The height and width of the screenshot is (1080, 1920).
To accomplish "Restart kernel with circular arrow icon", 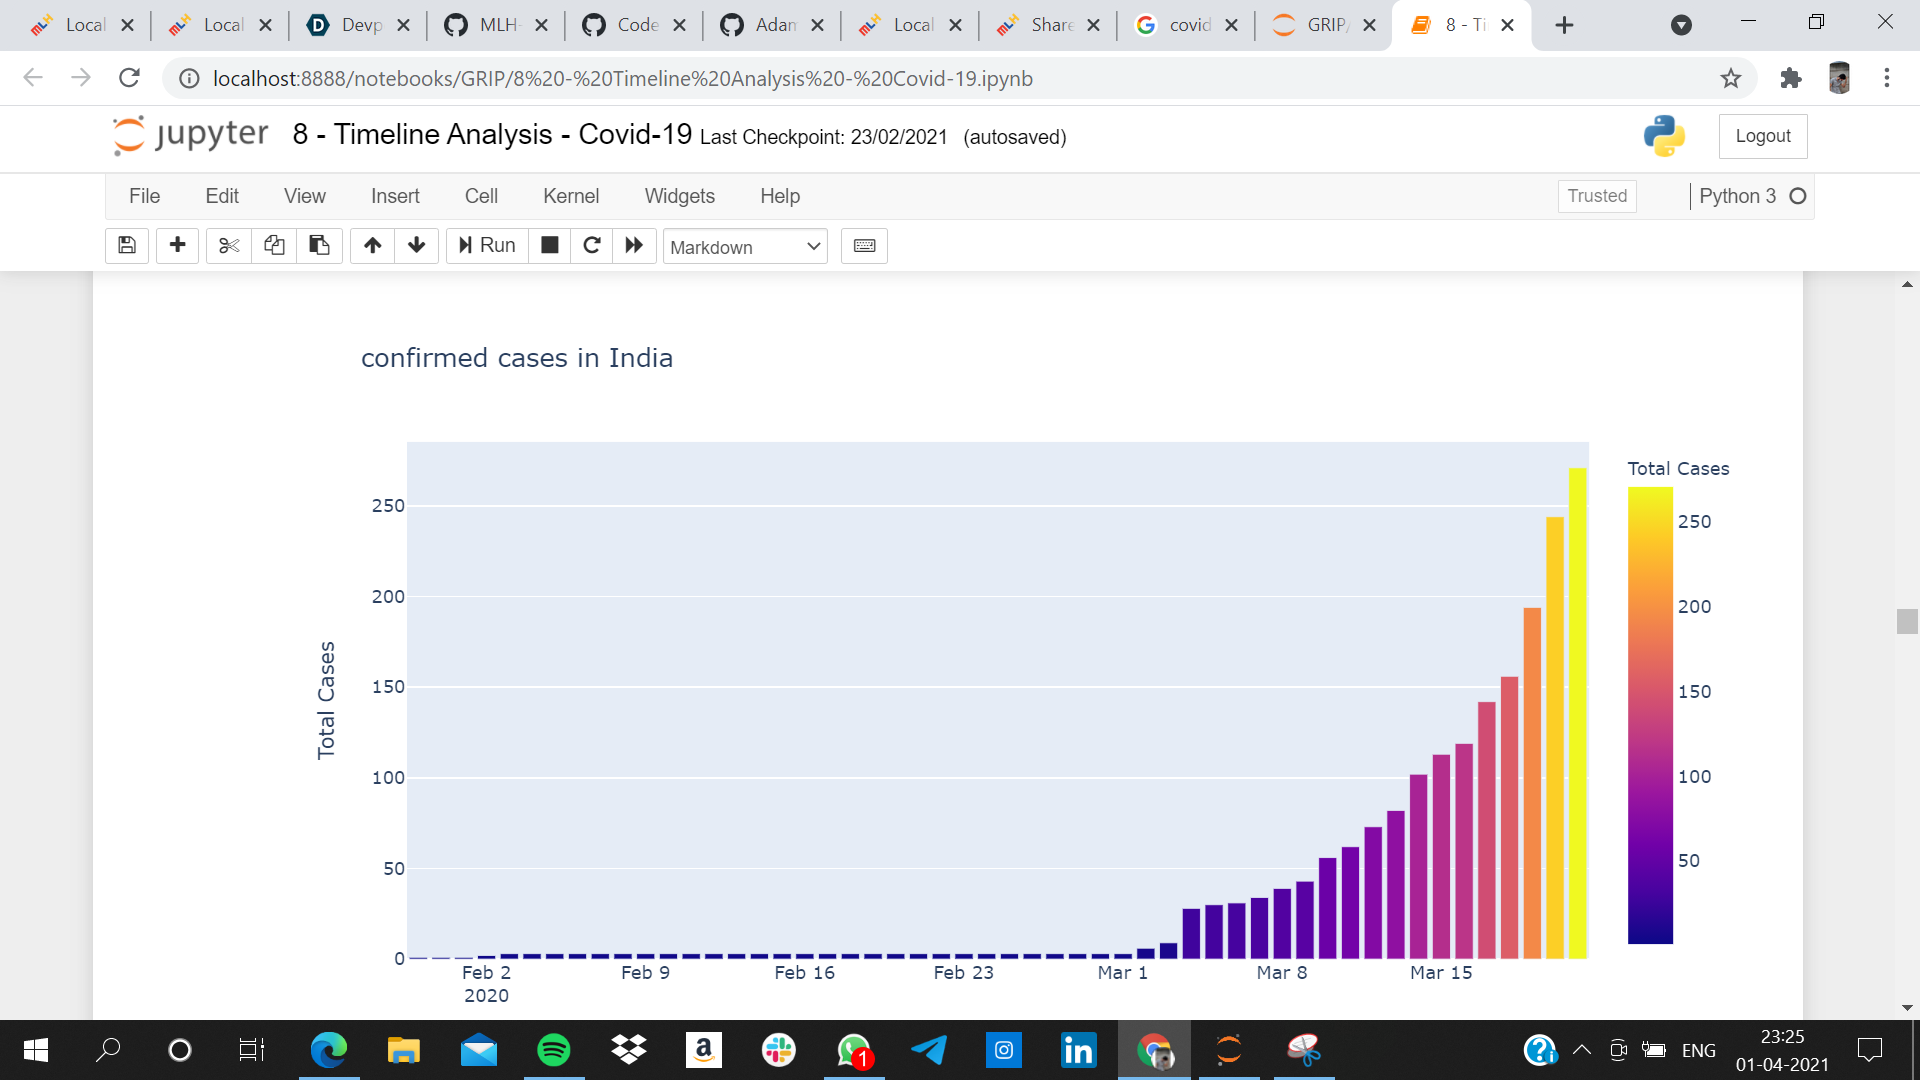I will tap(592, 246).
